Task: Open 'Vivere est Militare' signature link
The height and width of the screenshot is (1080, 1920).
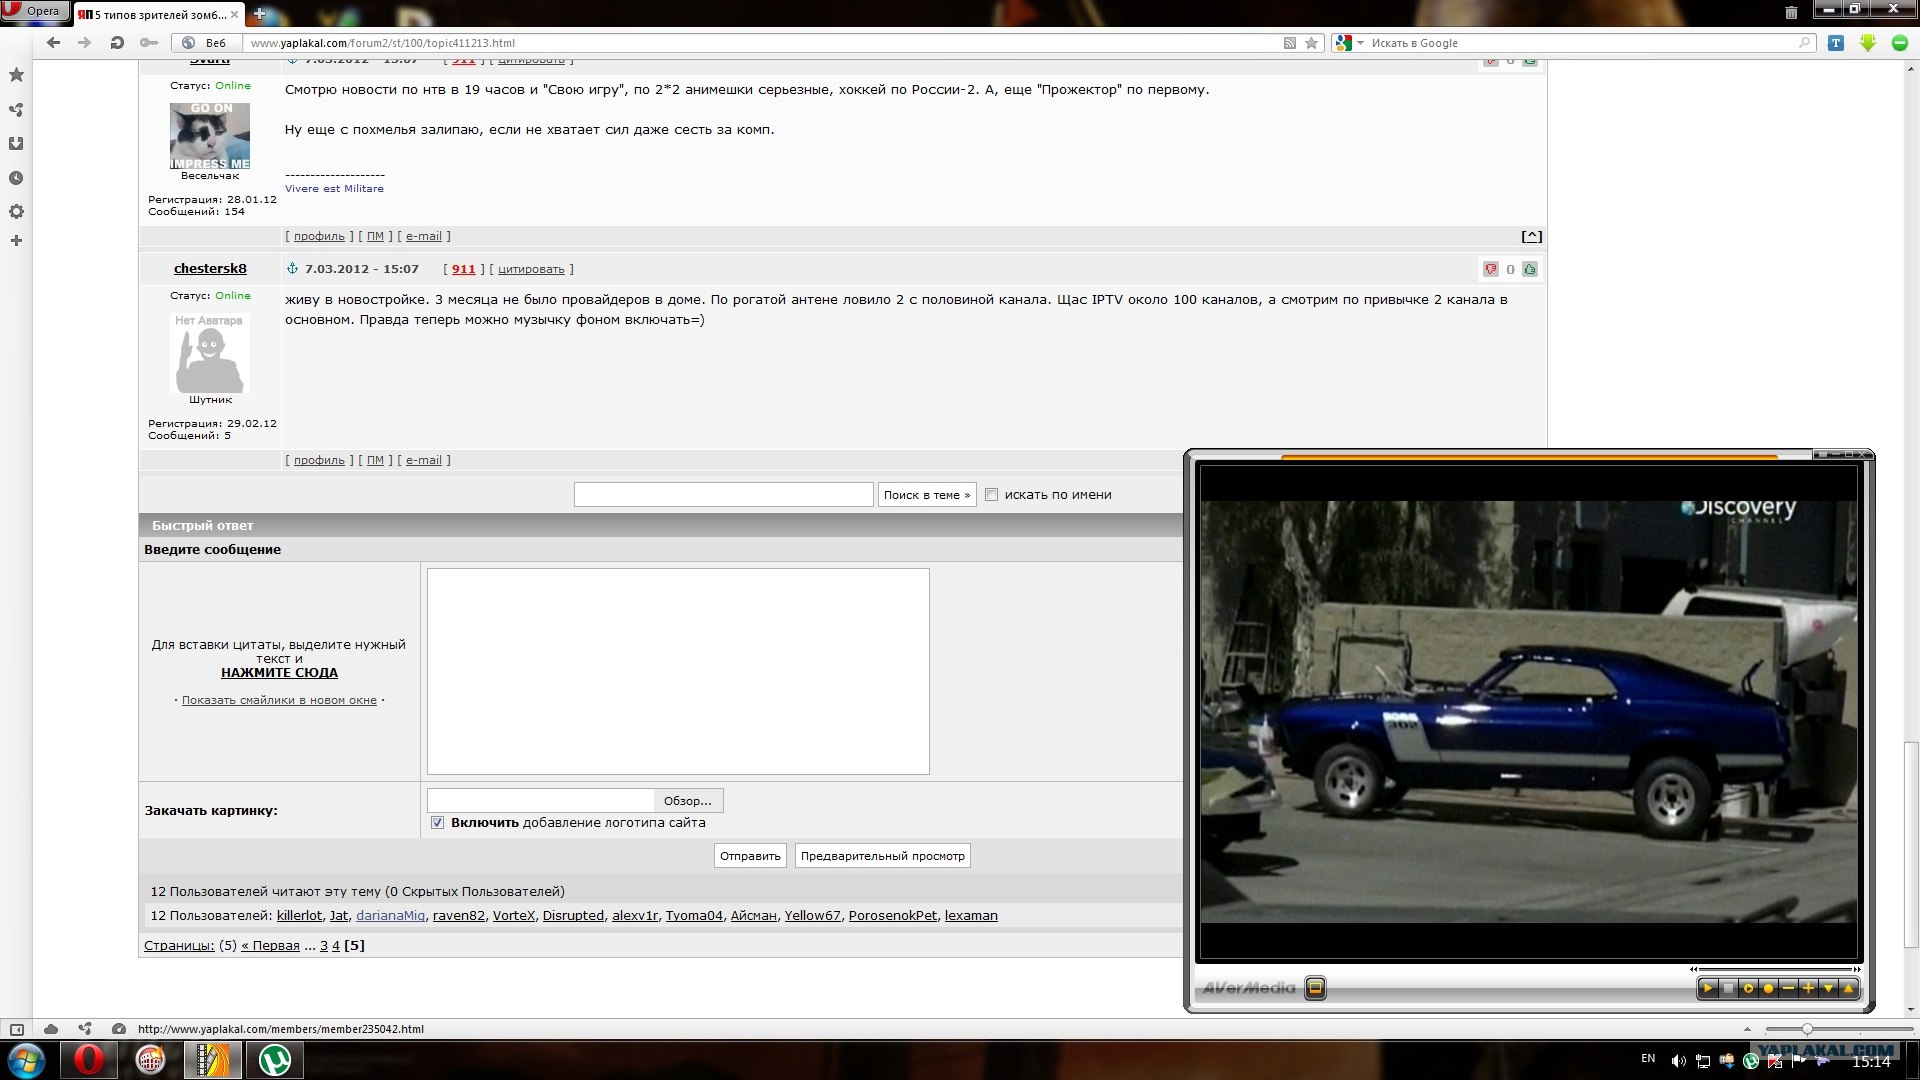Action: click(334, 188)
